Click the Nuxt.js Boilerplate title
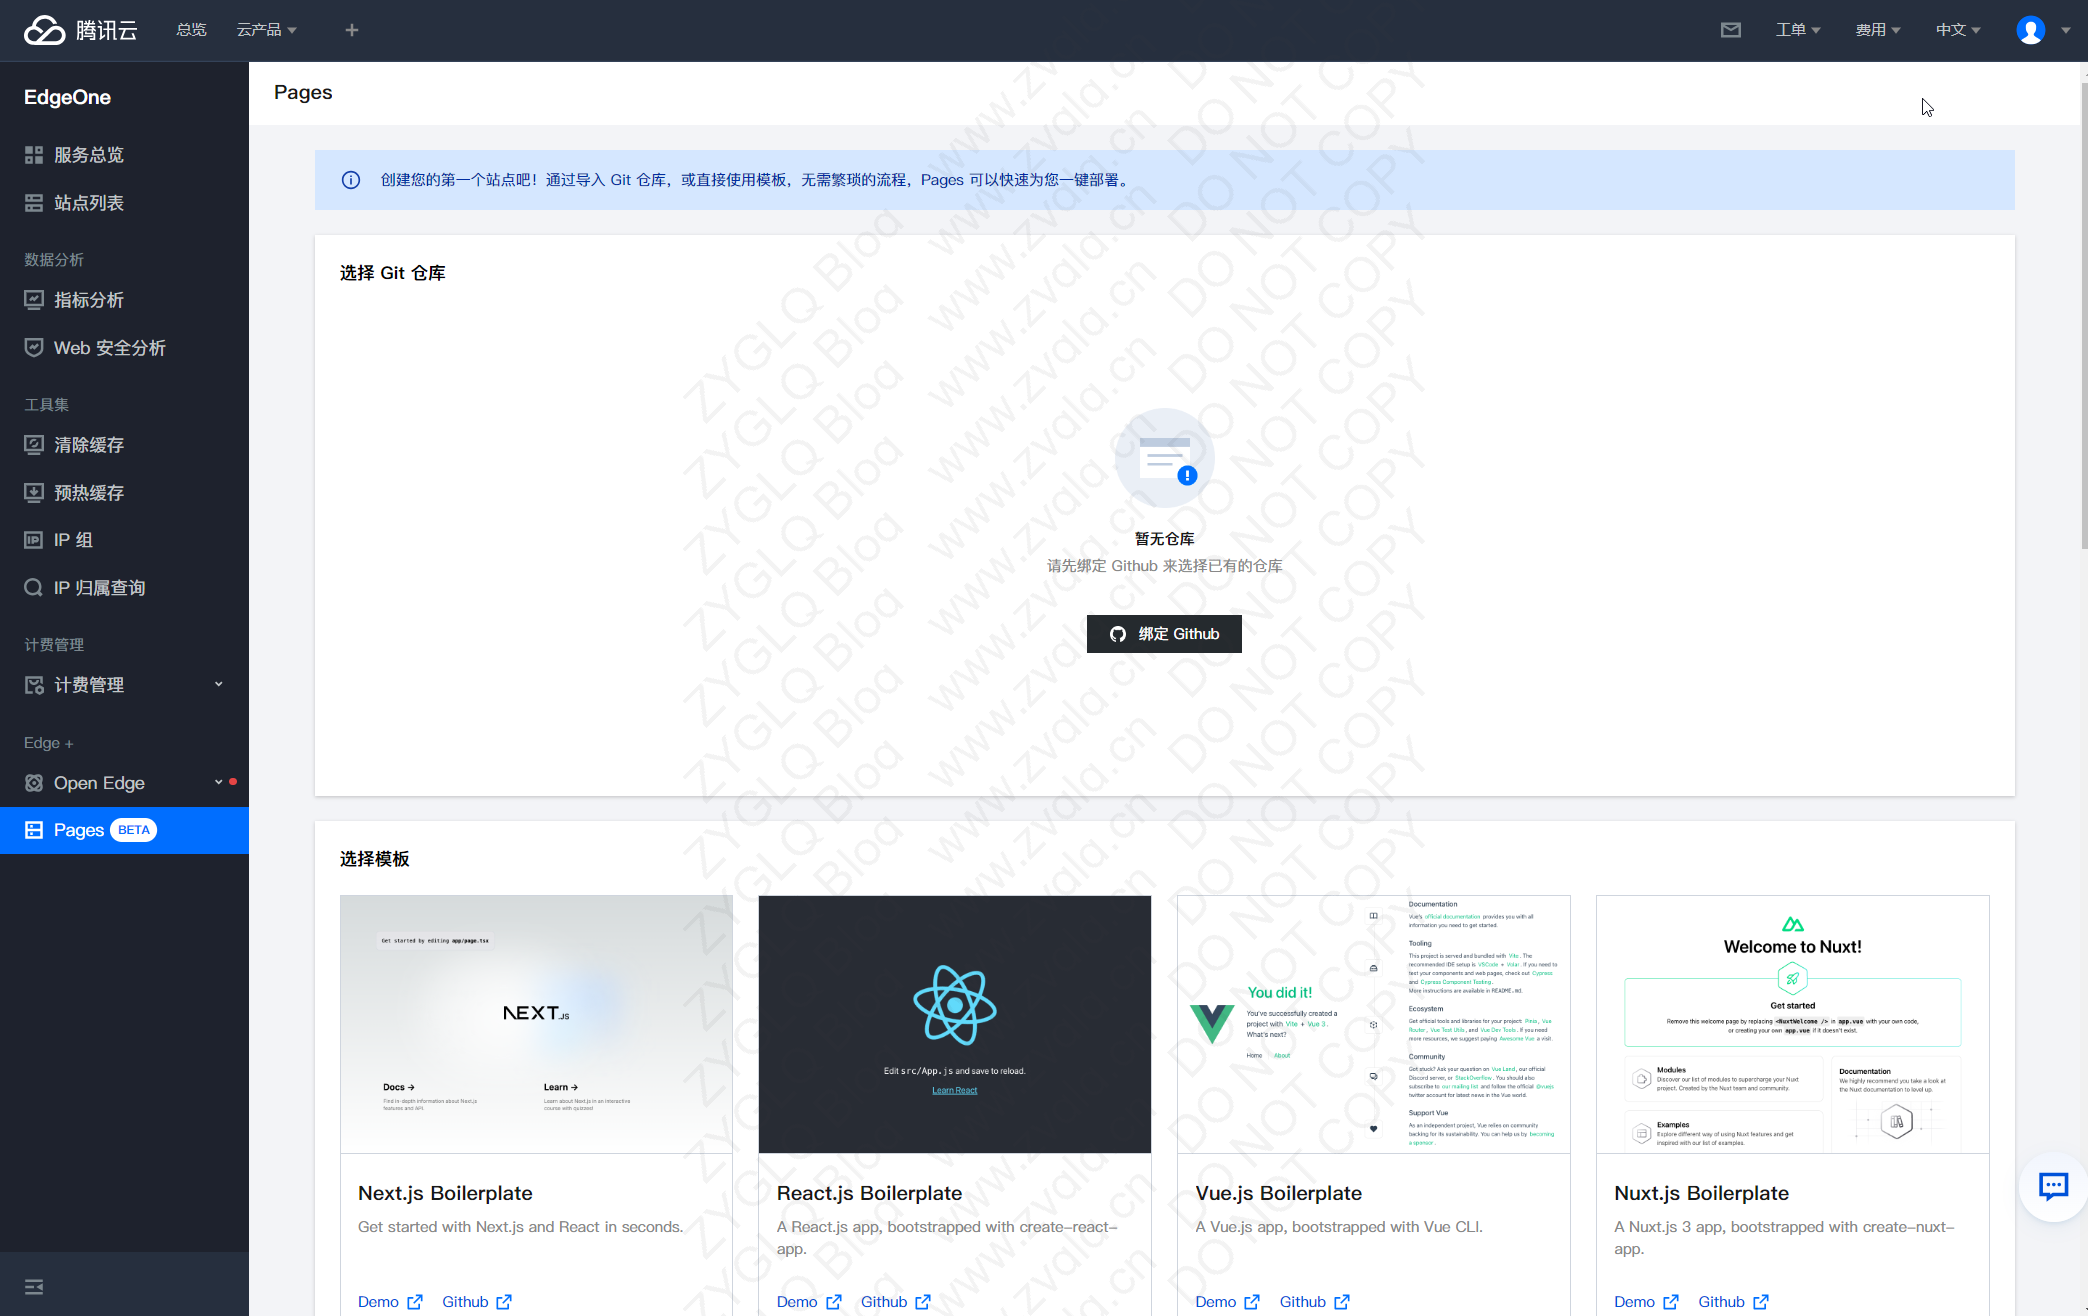 pos(1701,1193)
